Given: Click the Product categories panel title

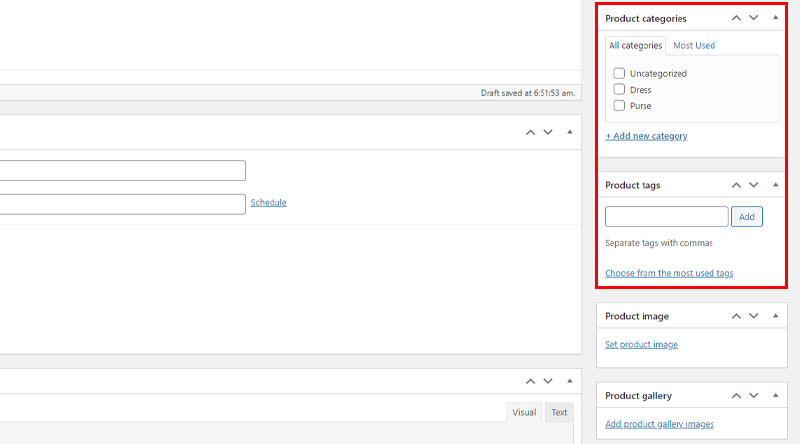Looking at the screenshot, I should point(646,18).
